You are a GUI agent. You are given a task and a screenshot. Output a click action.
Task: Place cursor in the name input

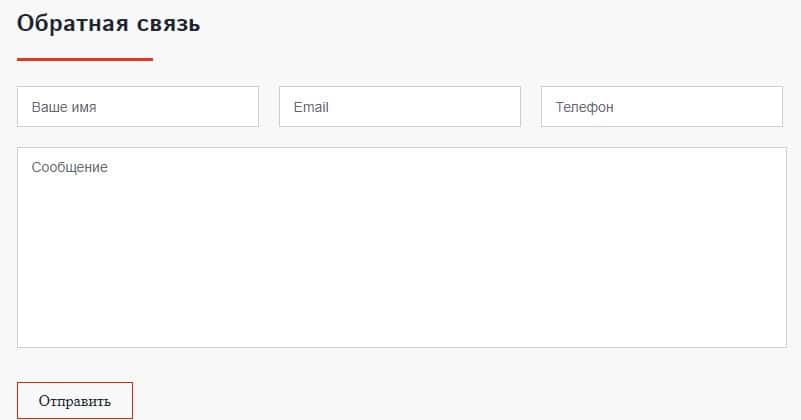138,107
